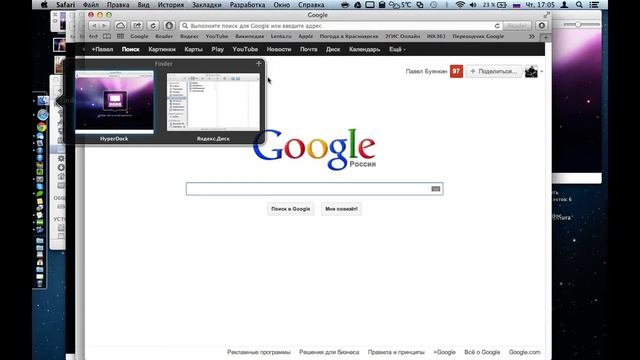Show all bookmarks book icon
640x360 pixels.
107,36
